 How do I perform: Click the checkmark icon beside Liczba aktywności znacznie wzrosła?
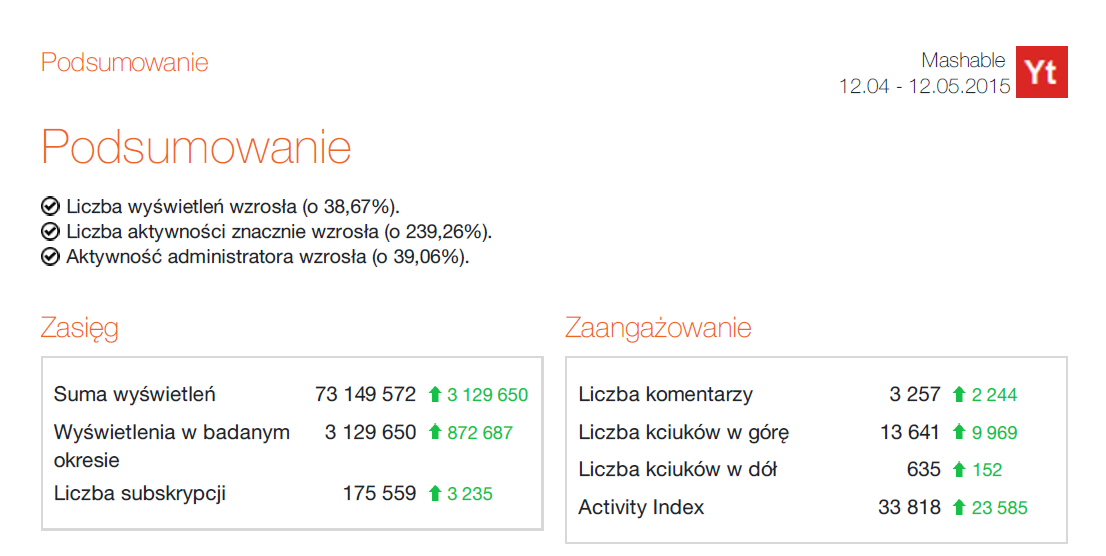tap(50, 232)
